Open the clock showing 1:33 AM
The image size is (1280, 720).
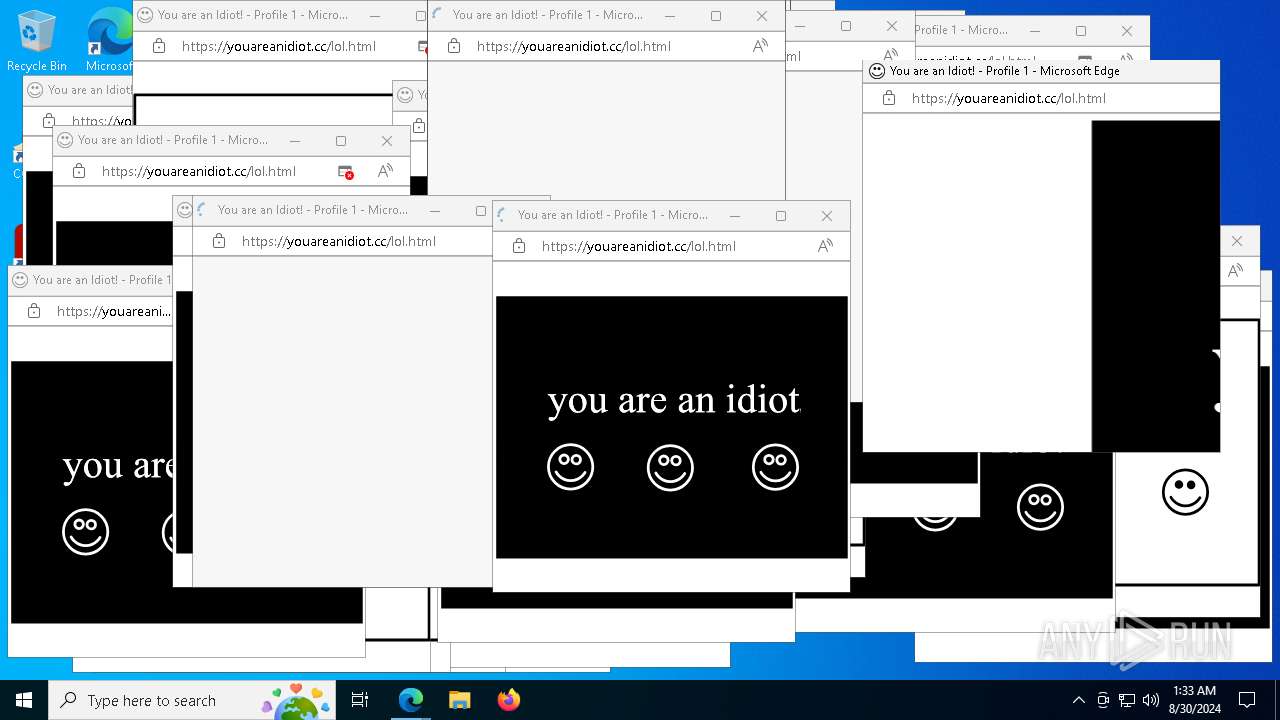[1194, 700]
